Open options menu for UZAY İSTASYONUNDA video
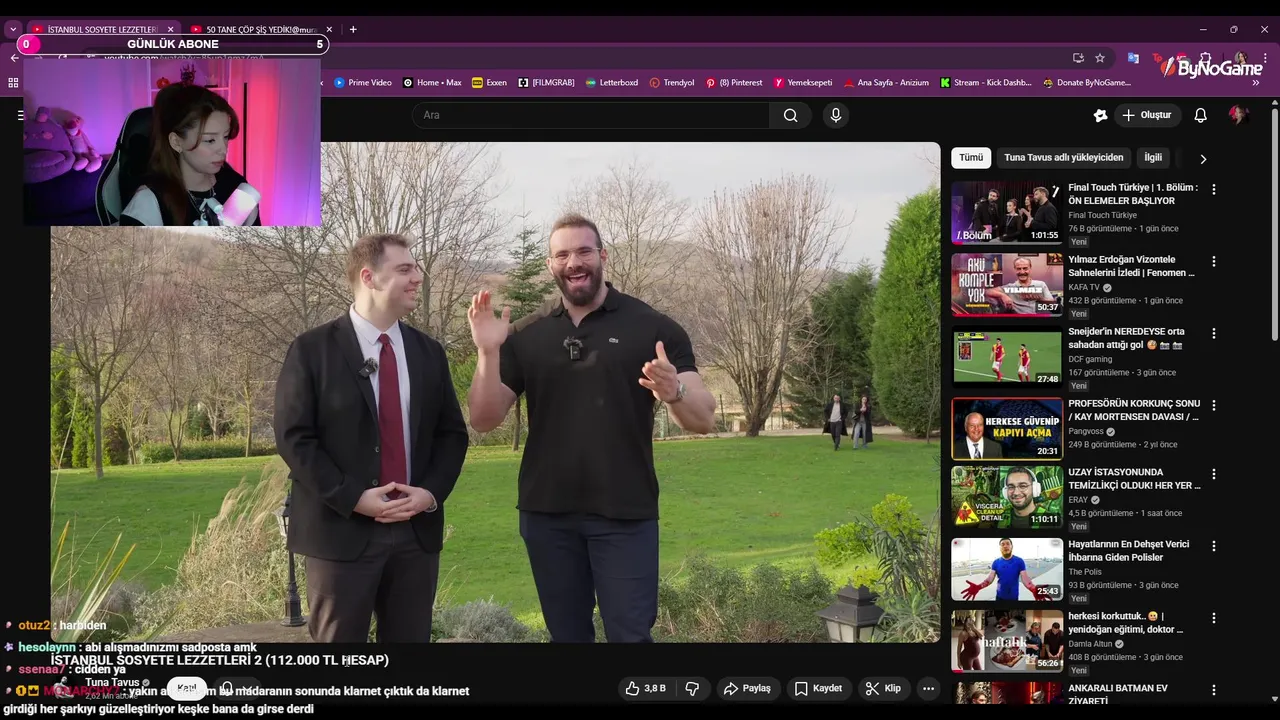Screen dimensions: 1280x720 (x=1214, y=474)
